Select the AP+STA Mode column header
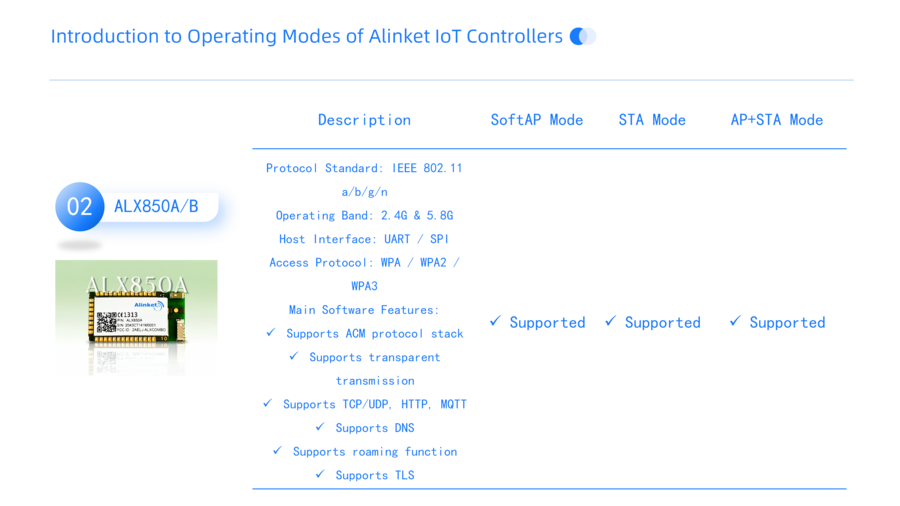The width and height of the screenshot is (900, 506). (x=777, y=120)
